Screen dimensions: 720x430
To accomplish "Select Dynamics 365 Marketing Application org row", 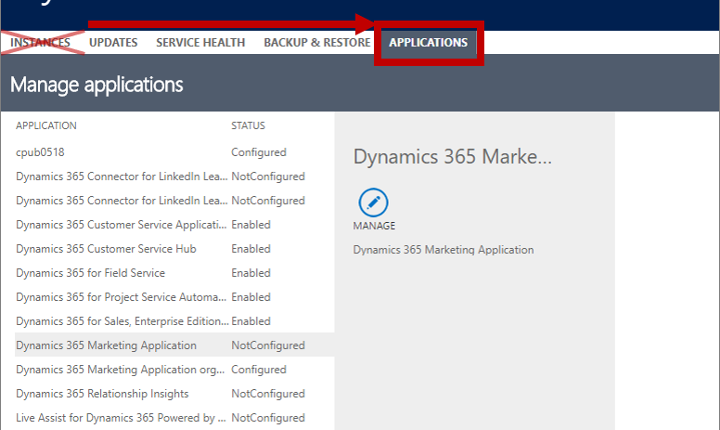I will (120, 369).
